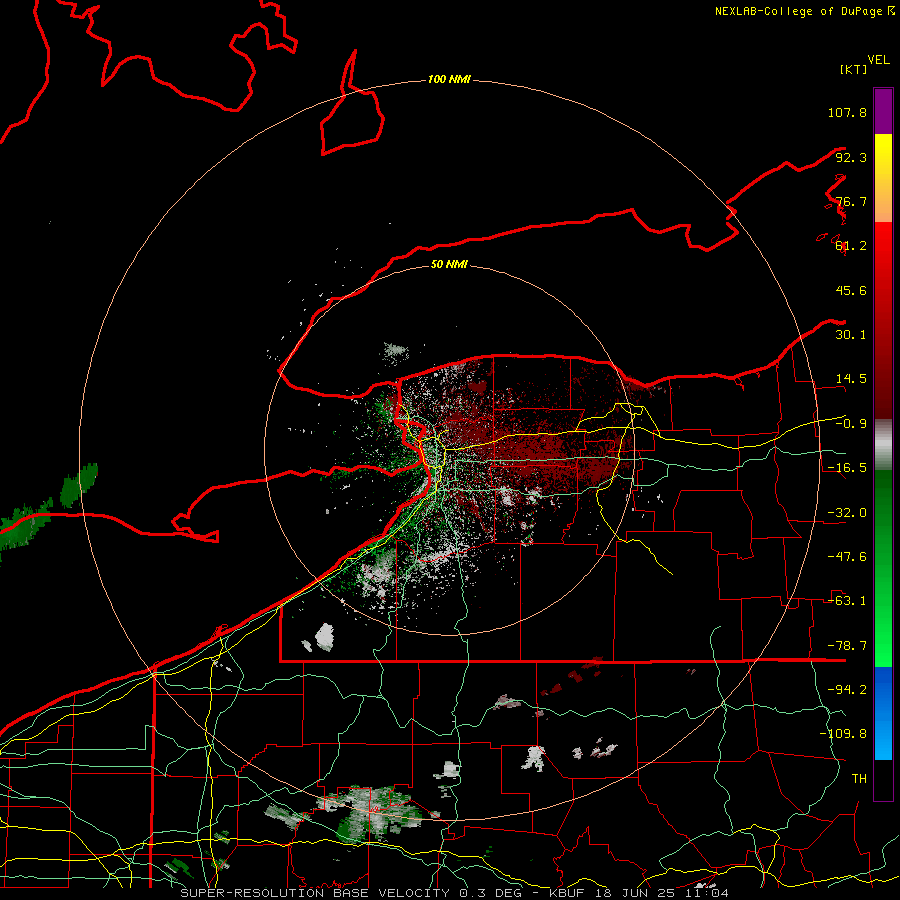900x900 pixels.
Task: Click the VEL legend title
Action: click(878, 60)
